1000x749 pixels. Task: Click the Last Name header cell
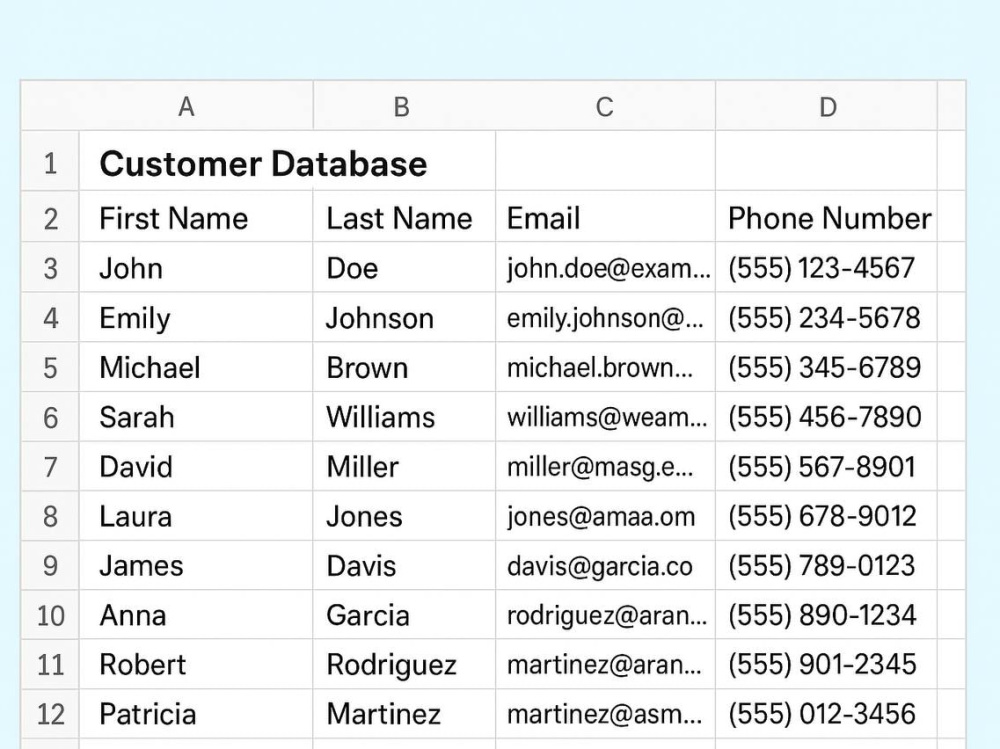click(x=404, y=216)
